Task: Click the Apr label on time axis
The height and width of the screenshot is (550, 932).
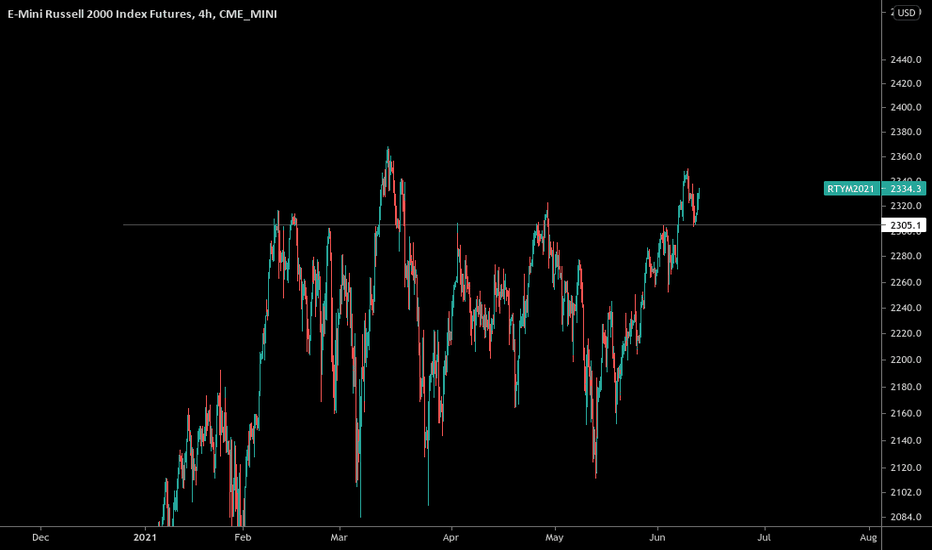Action: 451,538
